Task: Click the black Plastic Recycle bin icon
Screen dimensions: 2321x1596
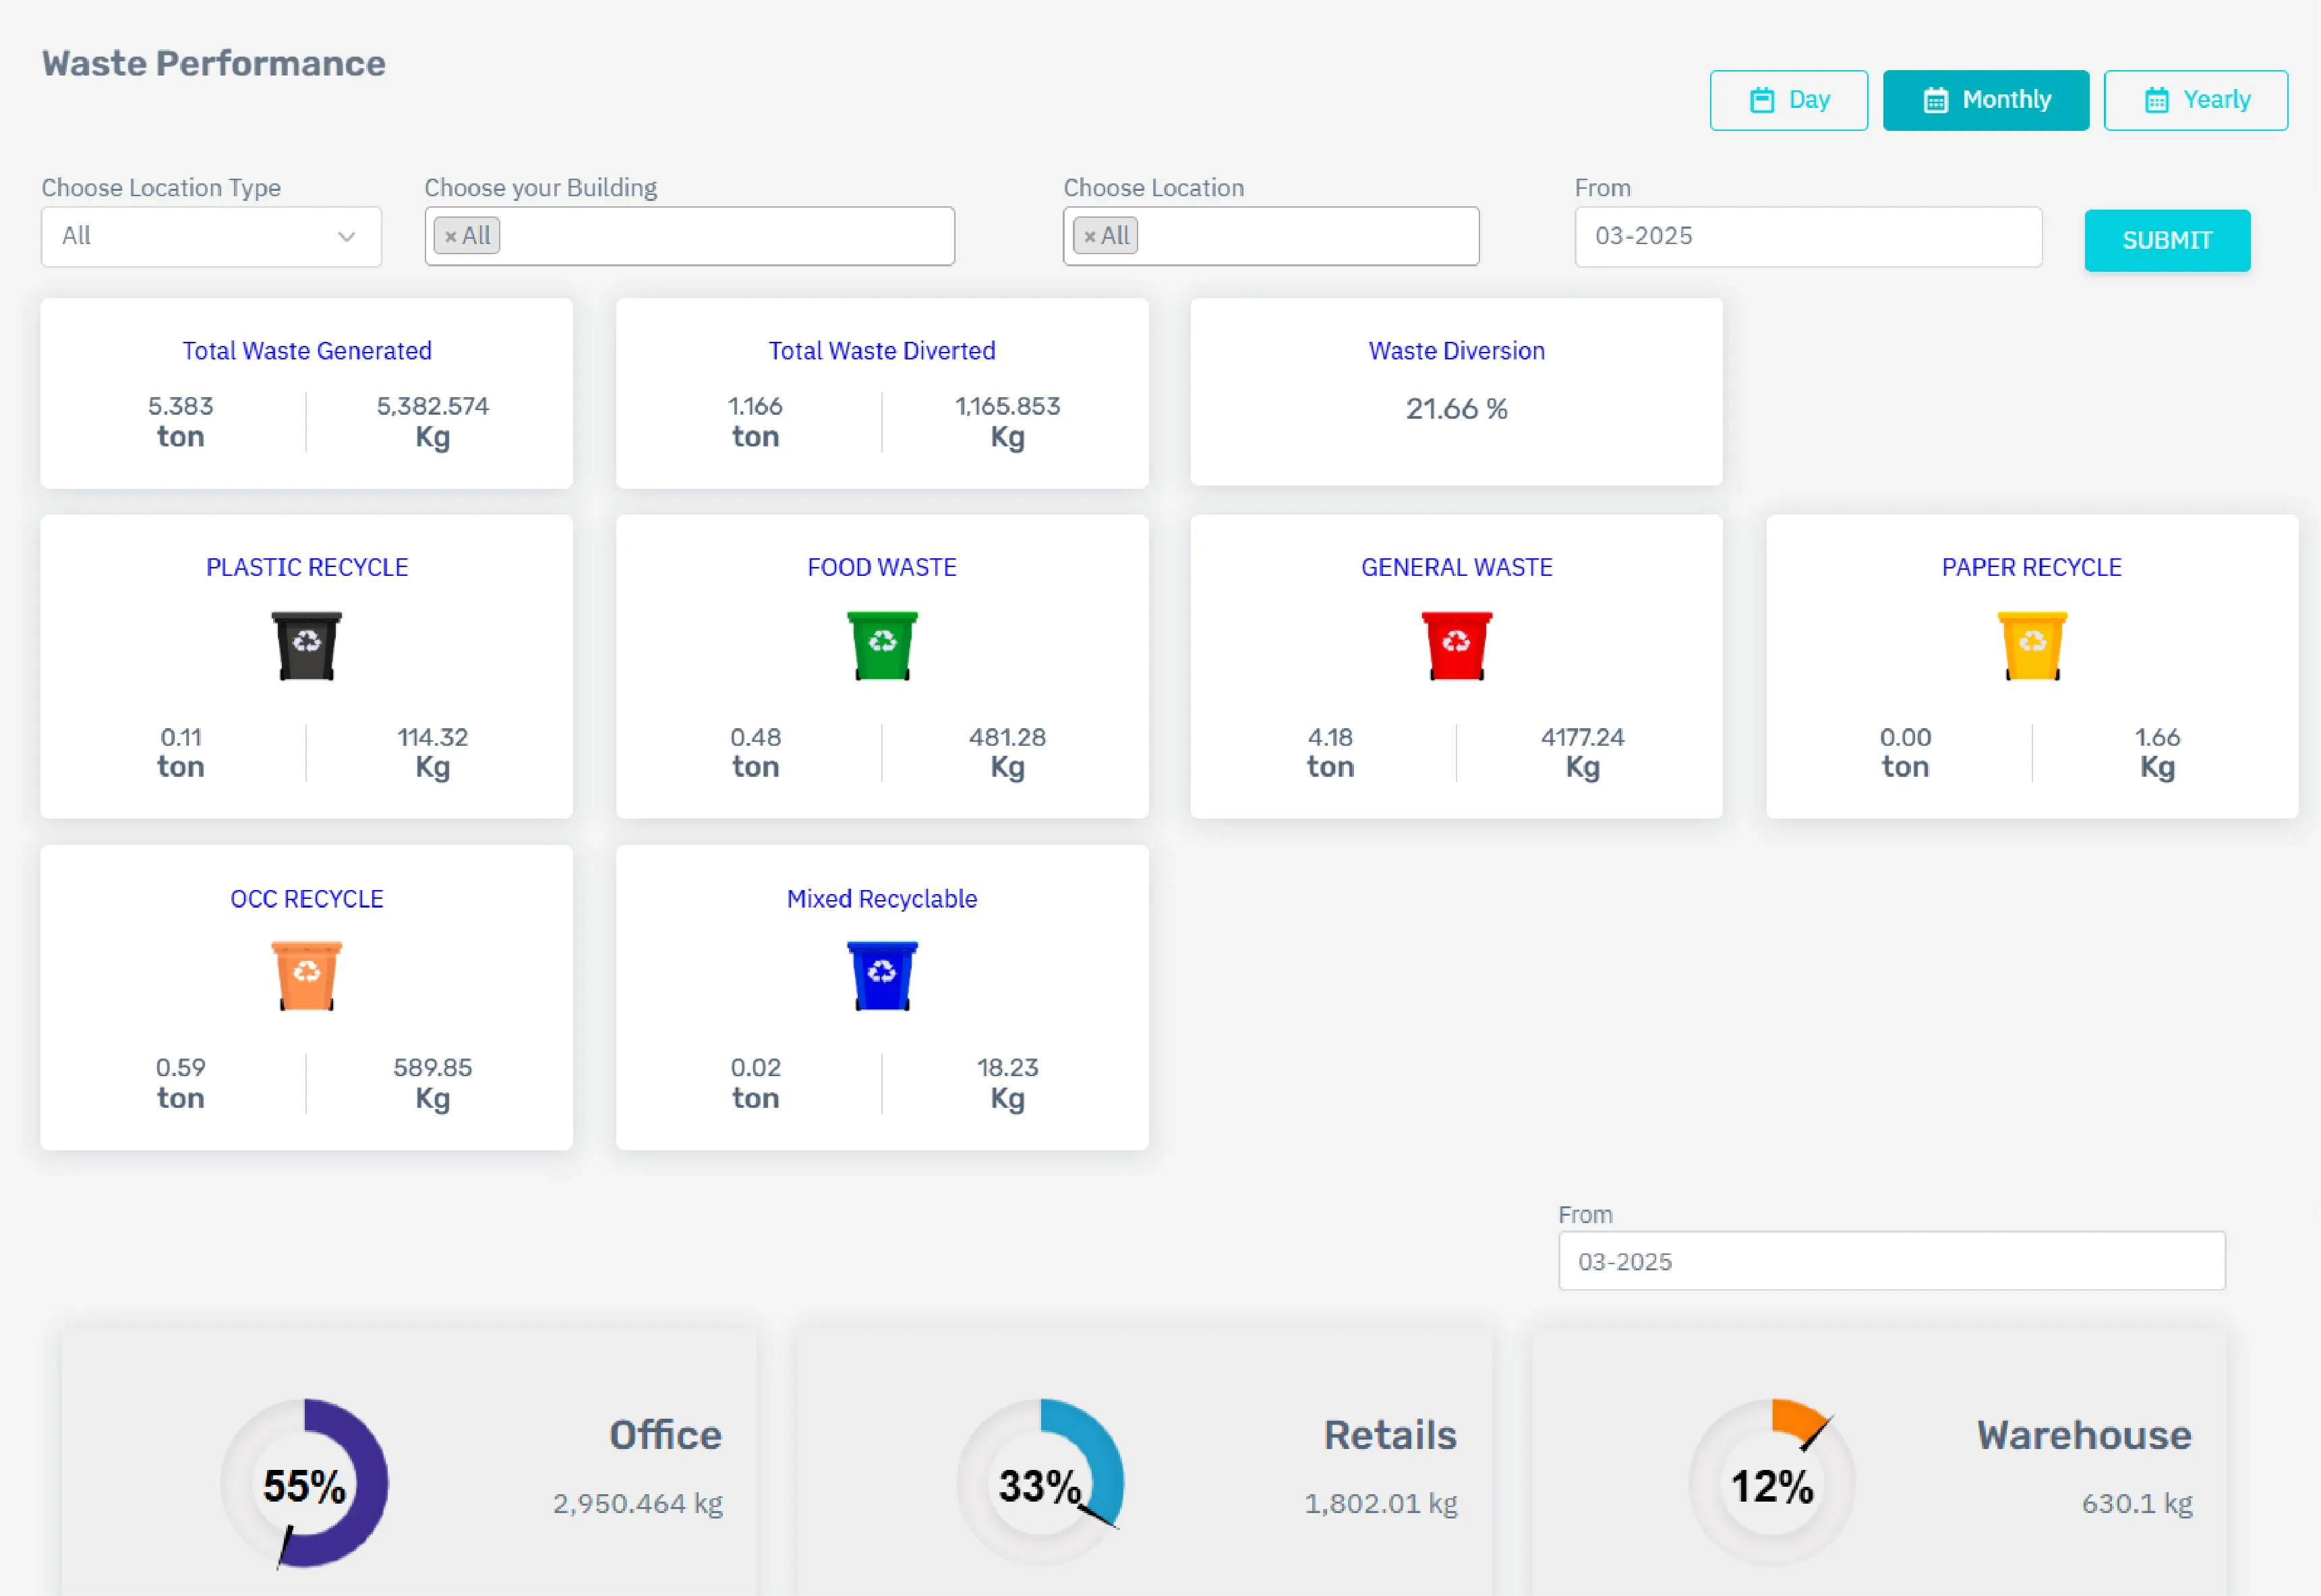Action: tap(307, 645)
